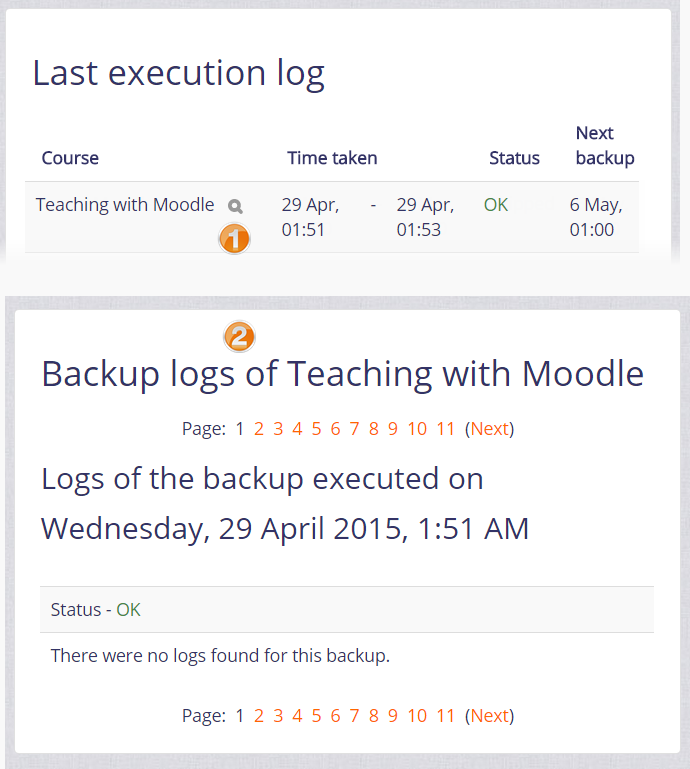Select page 8 in top pagination
The height and width of the screenshot is (769, 690).
pos(373,429)
